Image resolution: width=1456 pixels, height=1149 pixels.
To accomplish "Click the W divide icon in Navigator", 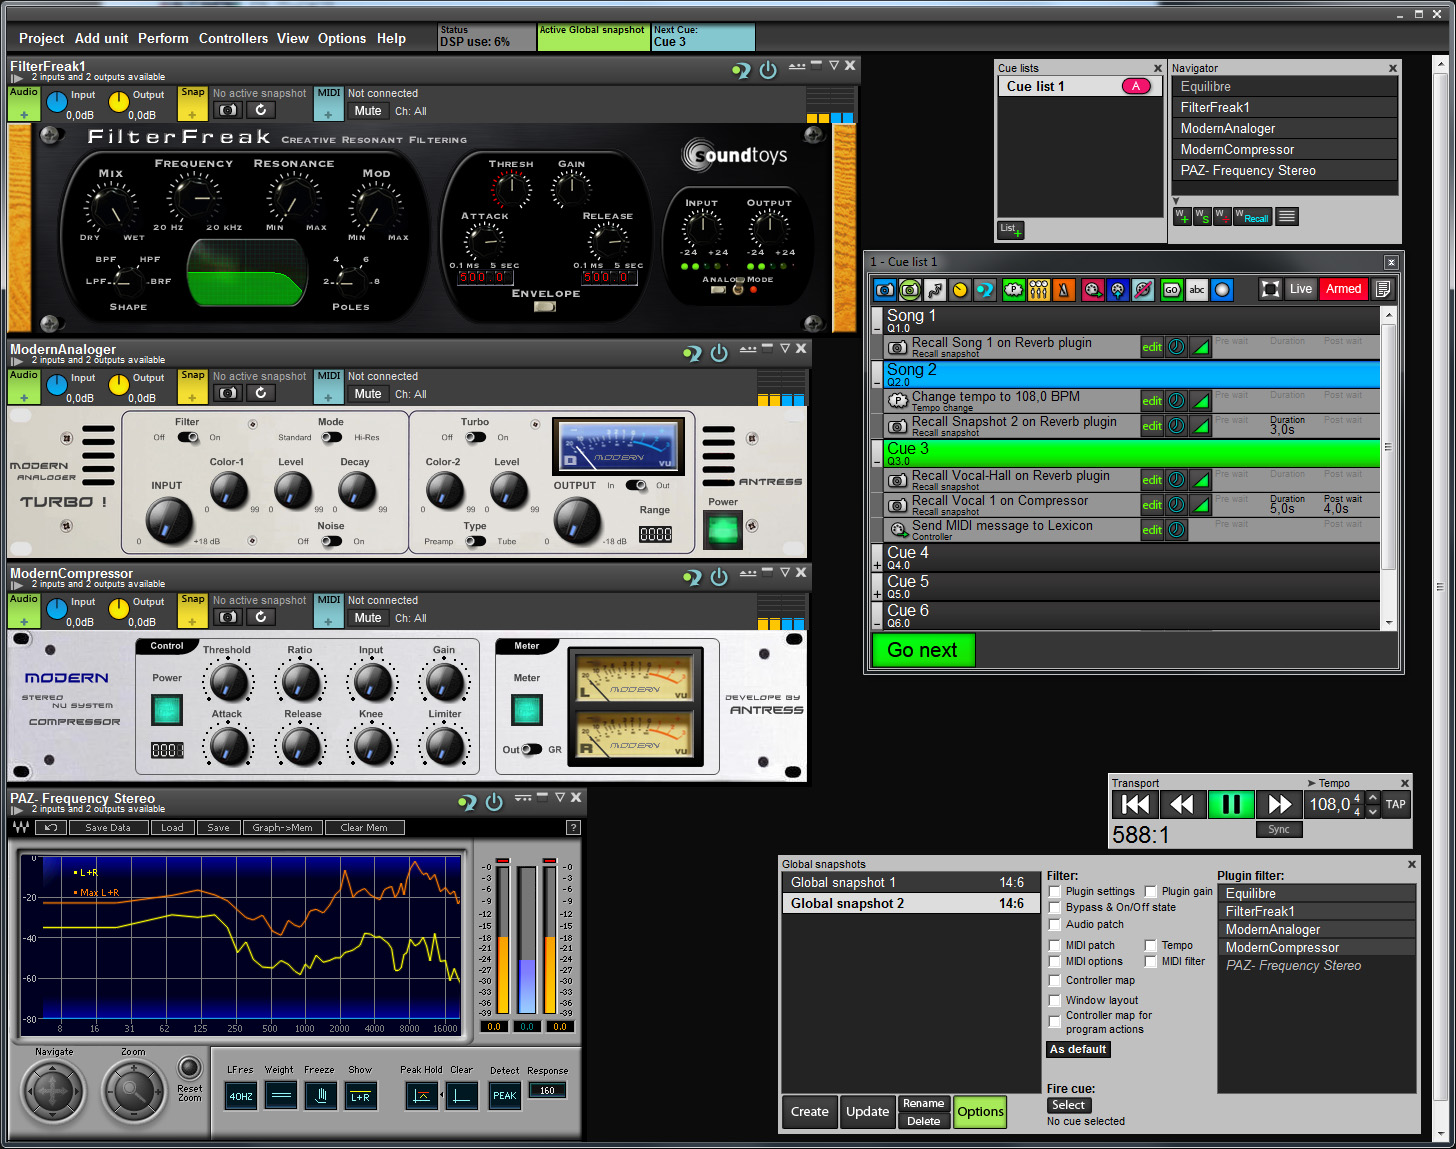I will click(x=1222, y=216).
